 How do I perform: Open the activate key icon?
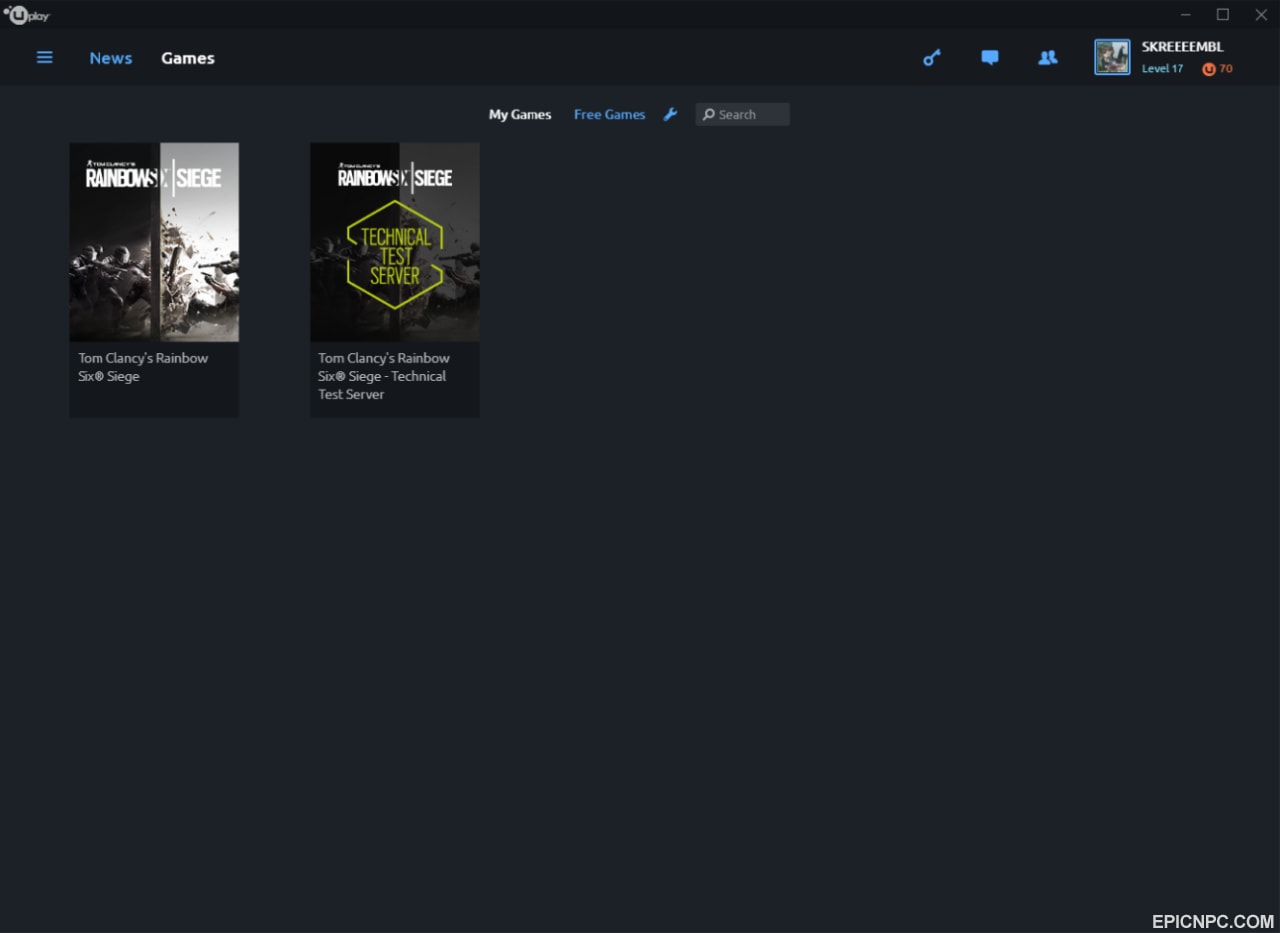click(x=931, y=58)
